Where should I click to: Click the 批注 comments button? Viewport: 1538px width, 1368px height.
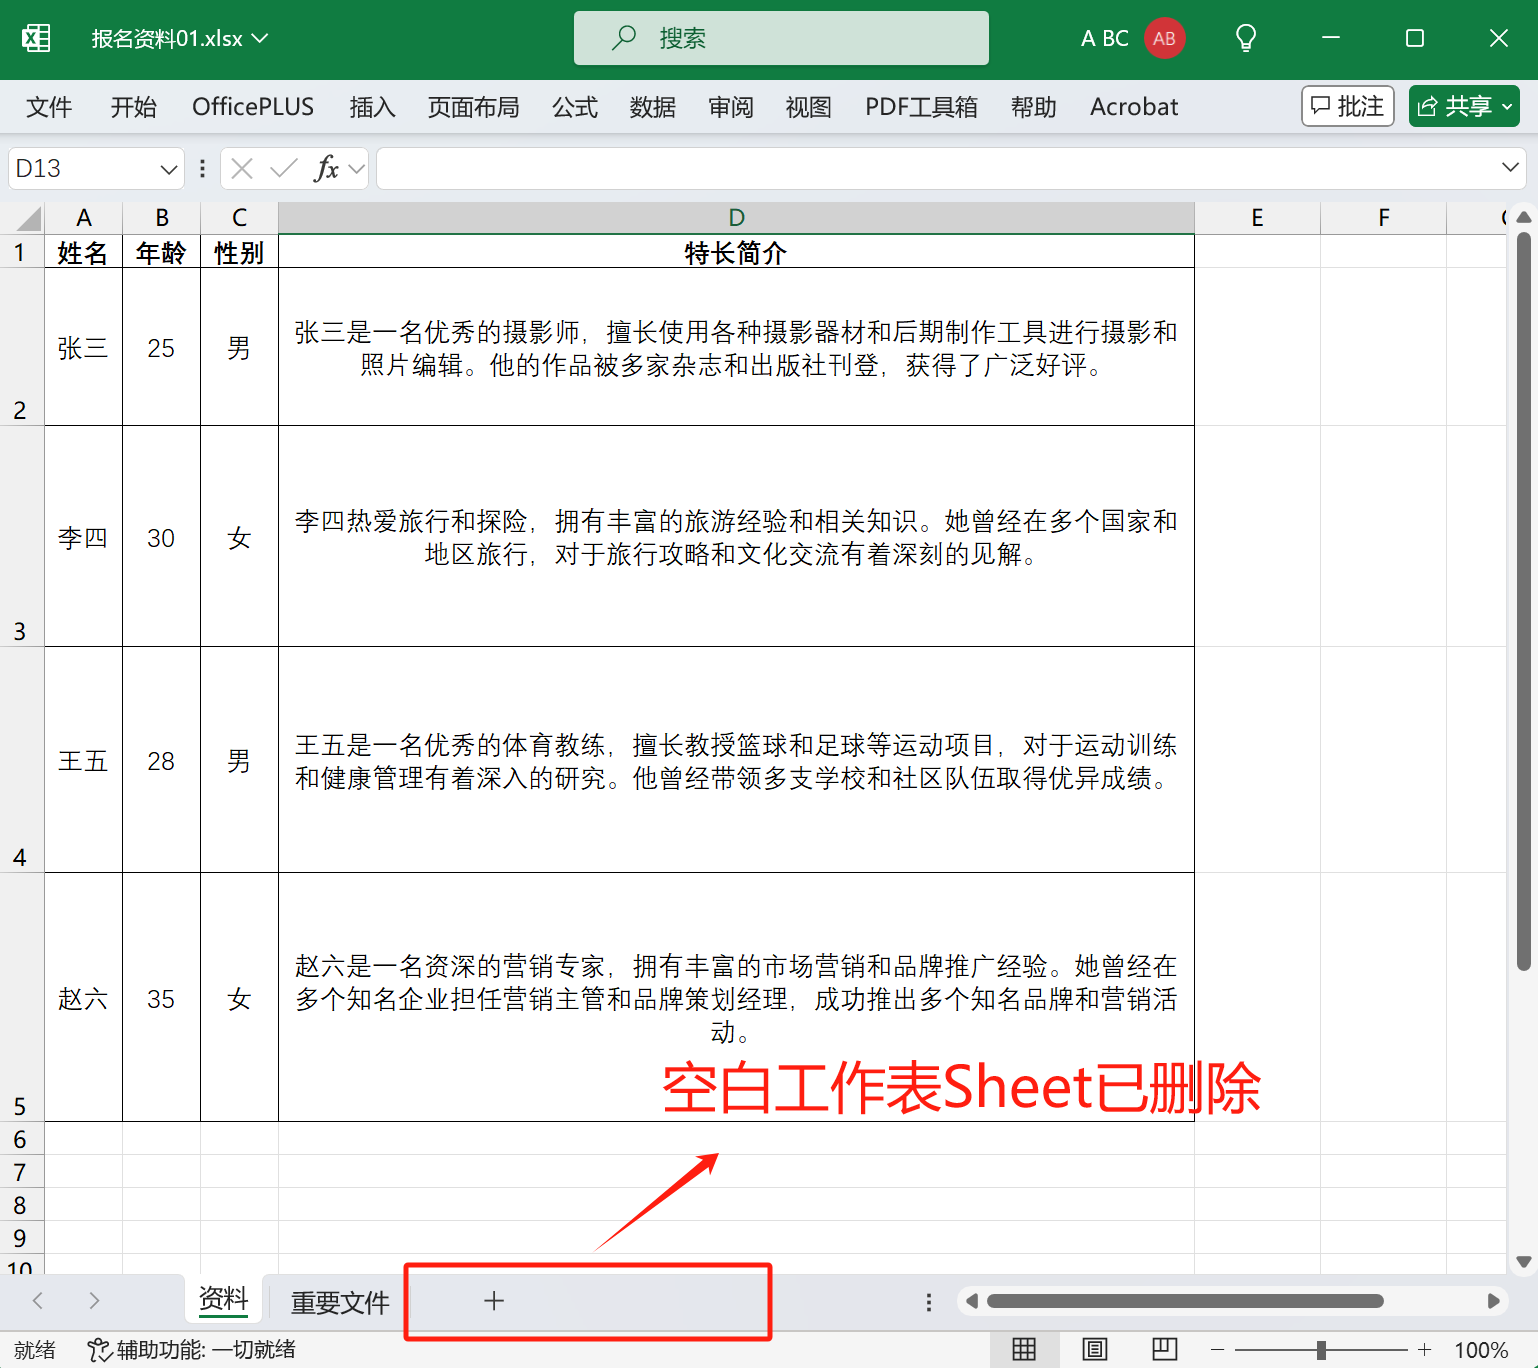1348,106
